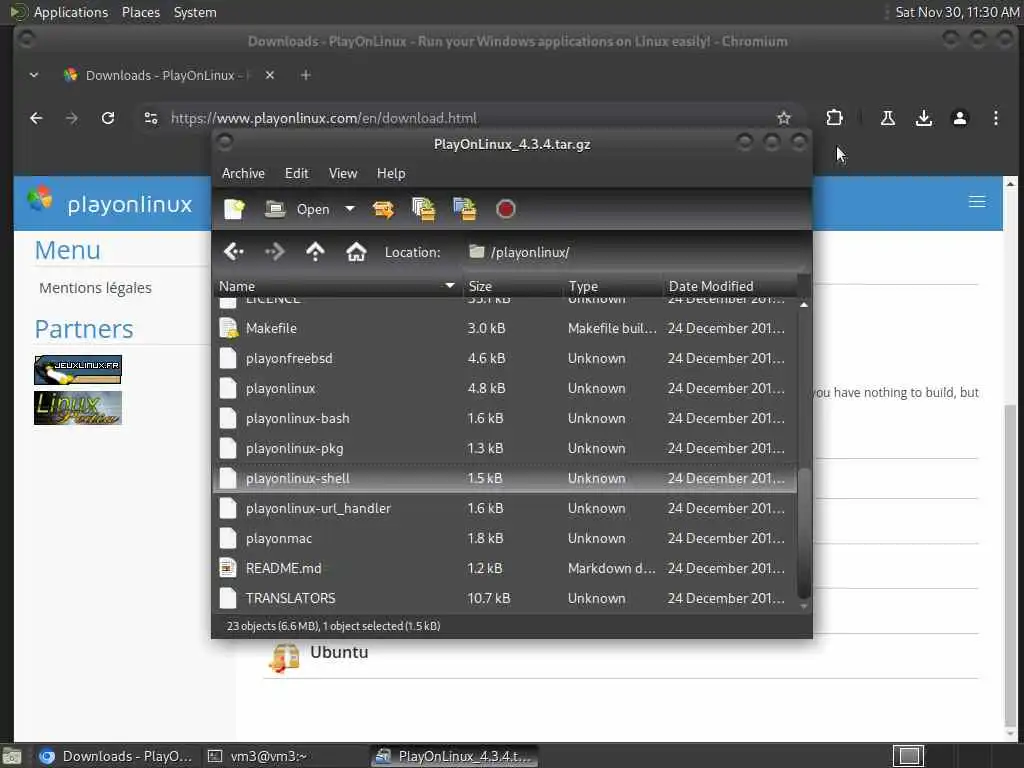Open the Edit menu
Image resolution: width=1024 pixels, height=768 pixels.
(296, 173)
